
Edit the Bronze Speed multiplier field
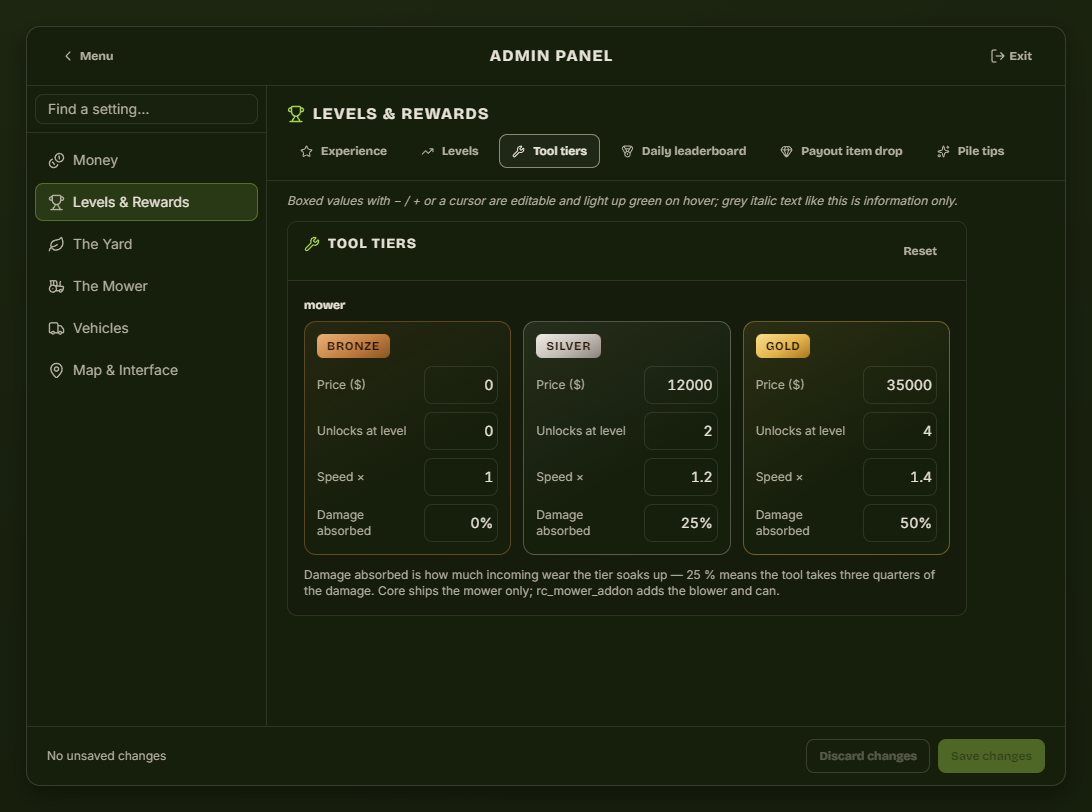(x=461, y=477)
